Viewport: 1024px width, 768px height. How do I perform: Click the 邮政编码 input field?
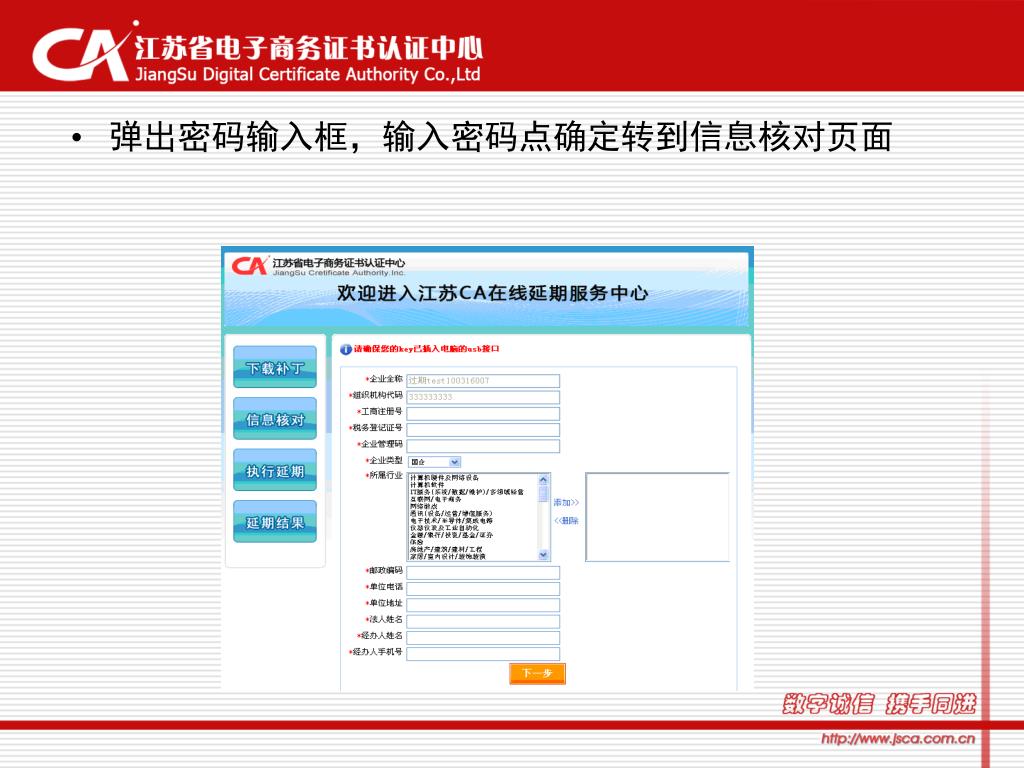(483, 573)
